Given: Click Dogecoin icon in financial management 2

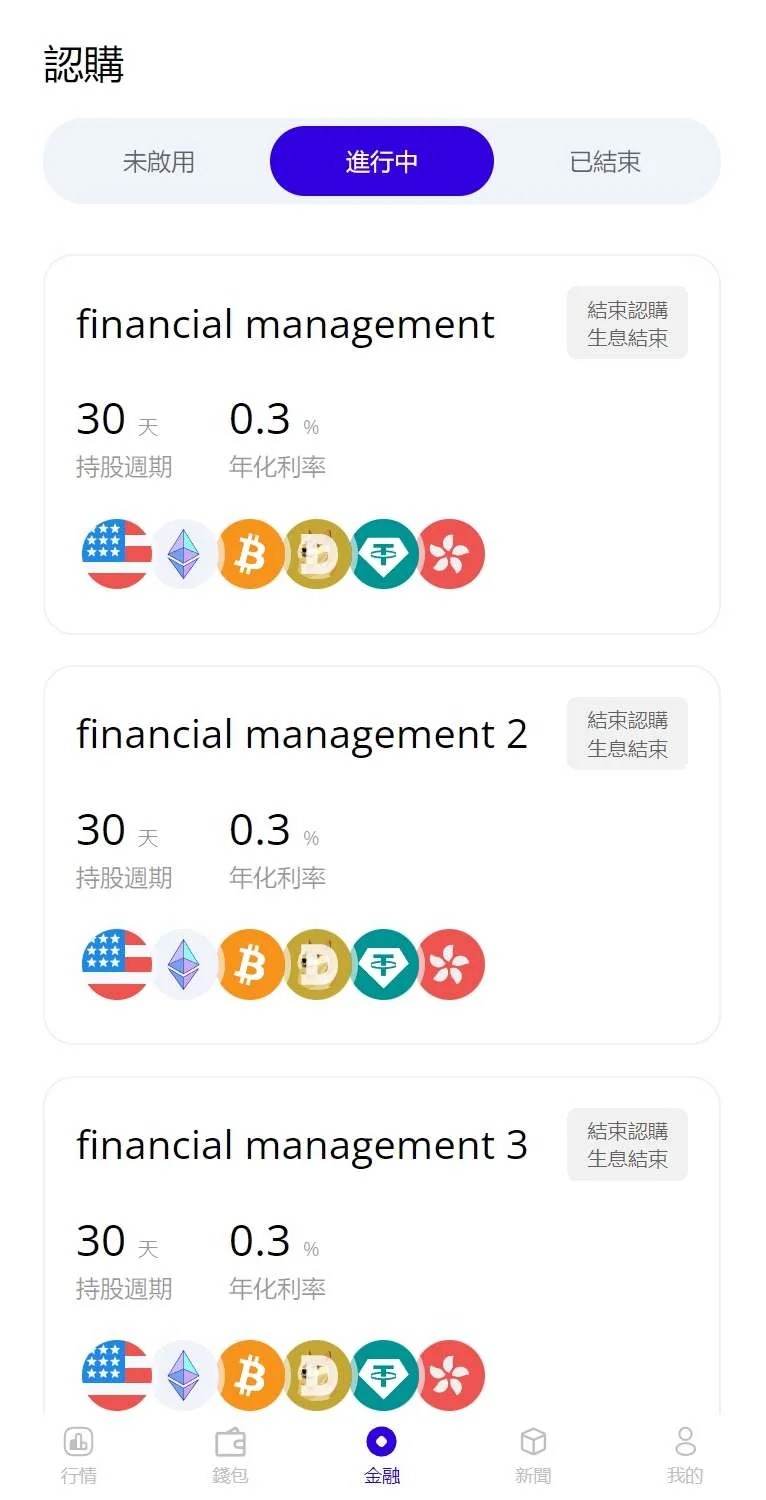Looking at the screenshot, I should (x=317, y=965).
